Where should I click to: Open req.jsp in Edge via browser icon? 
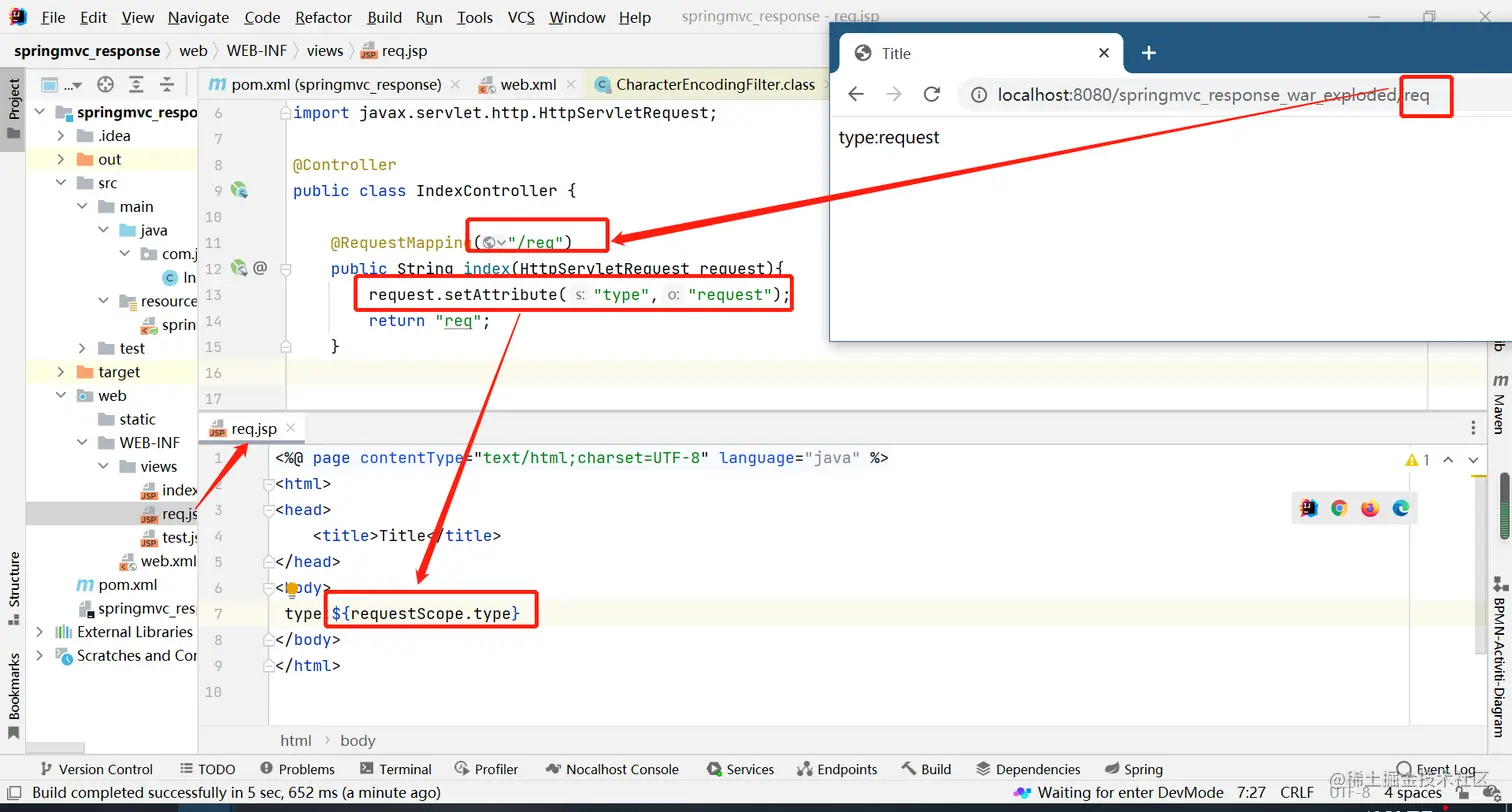click(1401, 508)
